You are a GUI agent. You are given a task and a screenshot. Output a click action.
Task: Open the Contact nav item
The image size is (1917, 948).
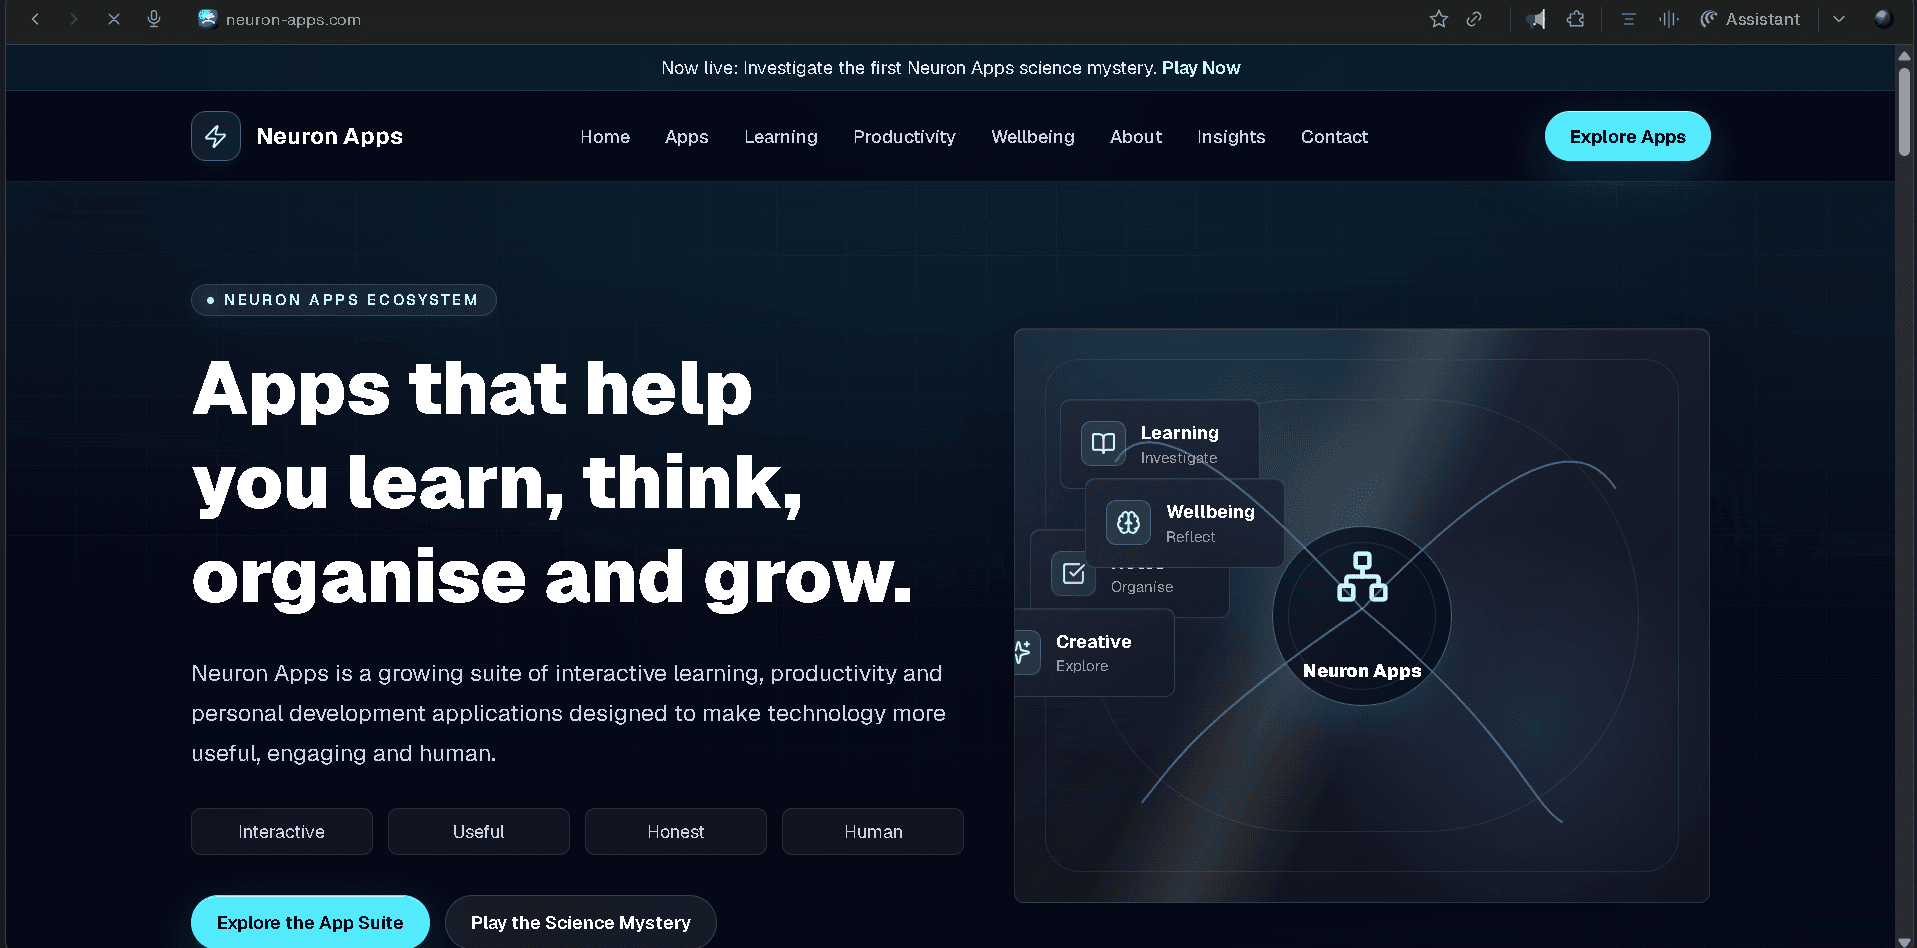click(1334, 137)
